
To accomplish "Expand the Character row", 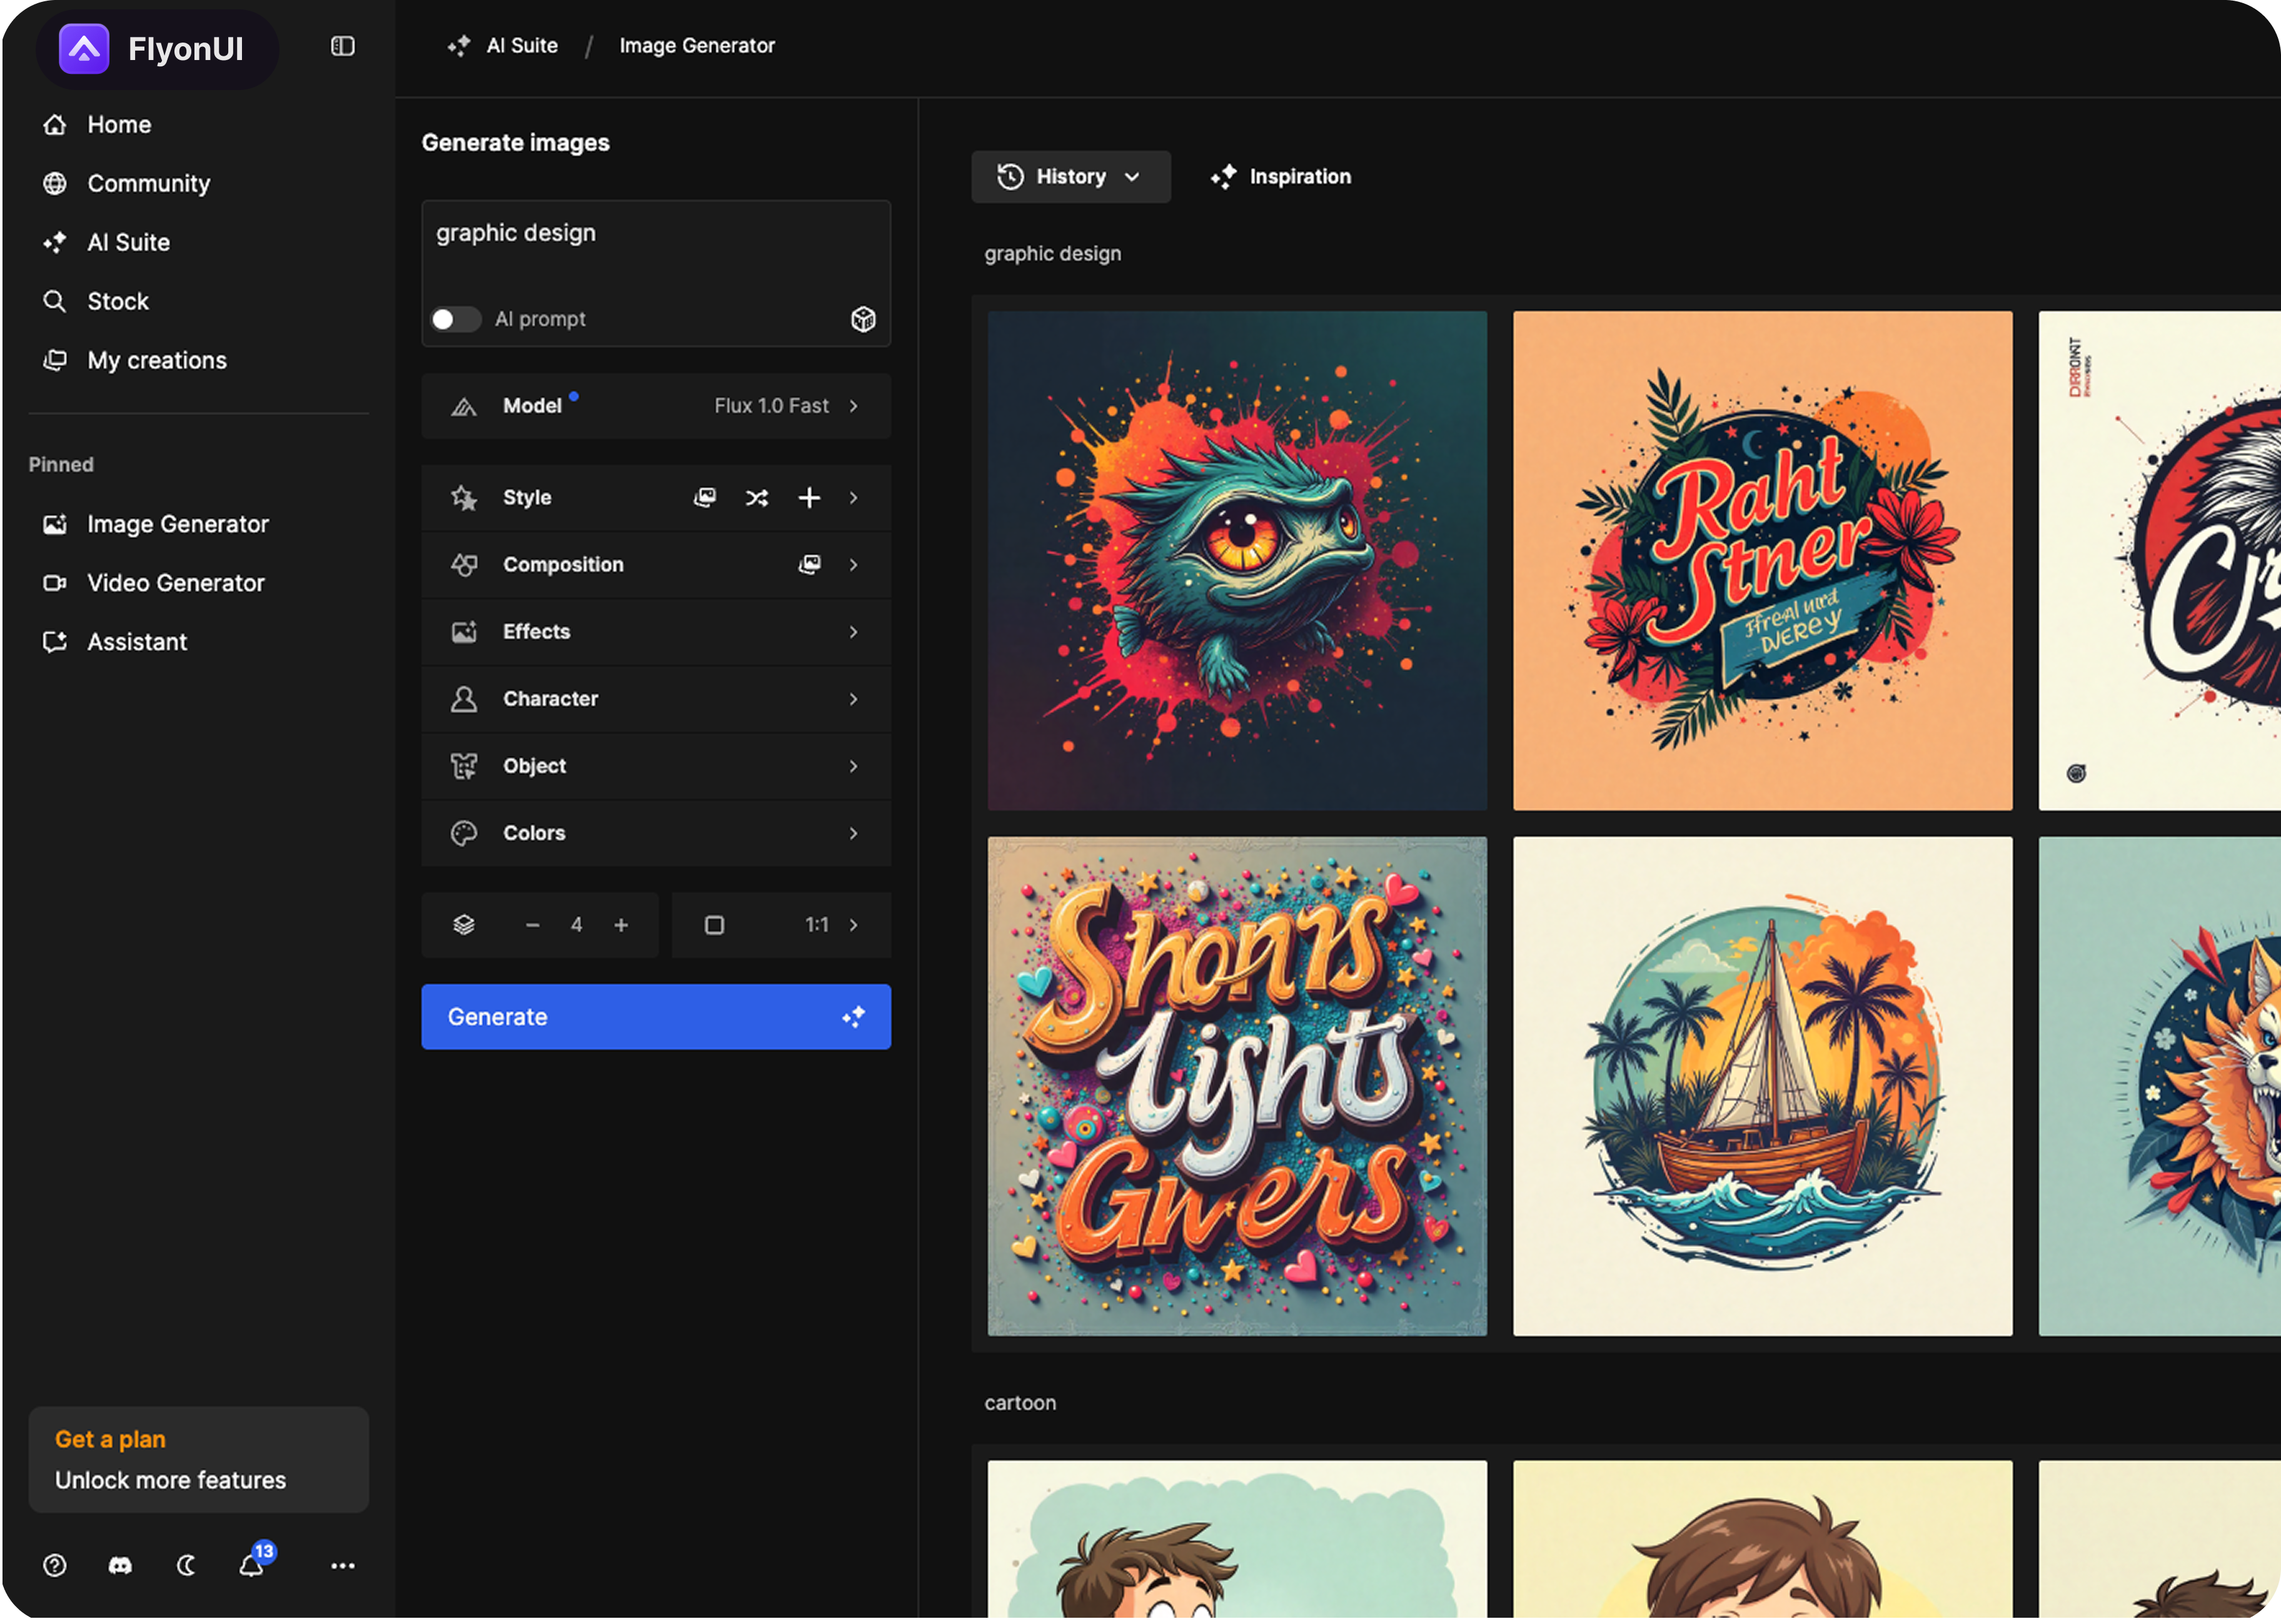I will (656, 699).
